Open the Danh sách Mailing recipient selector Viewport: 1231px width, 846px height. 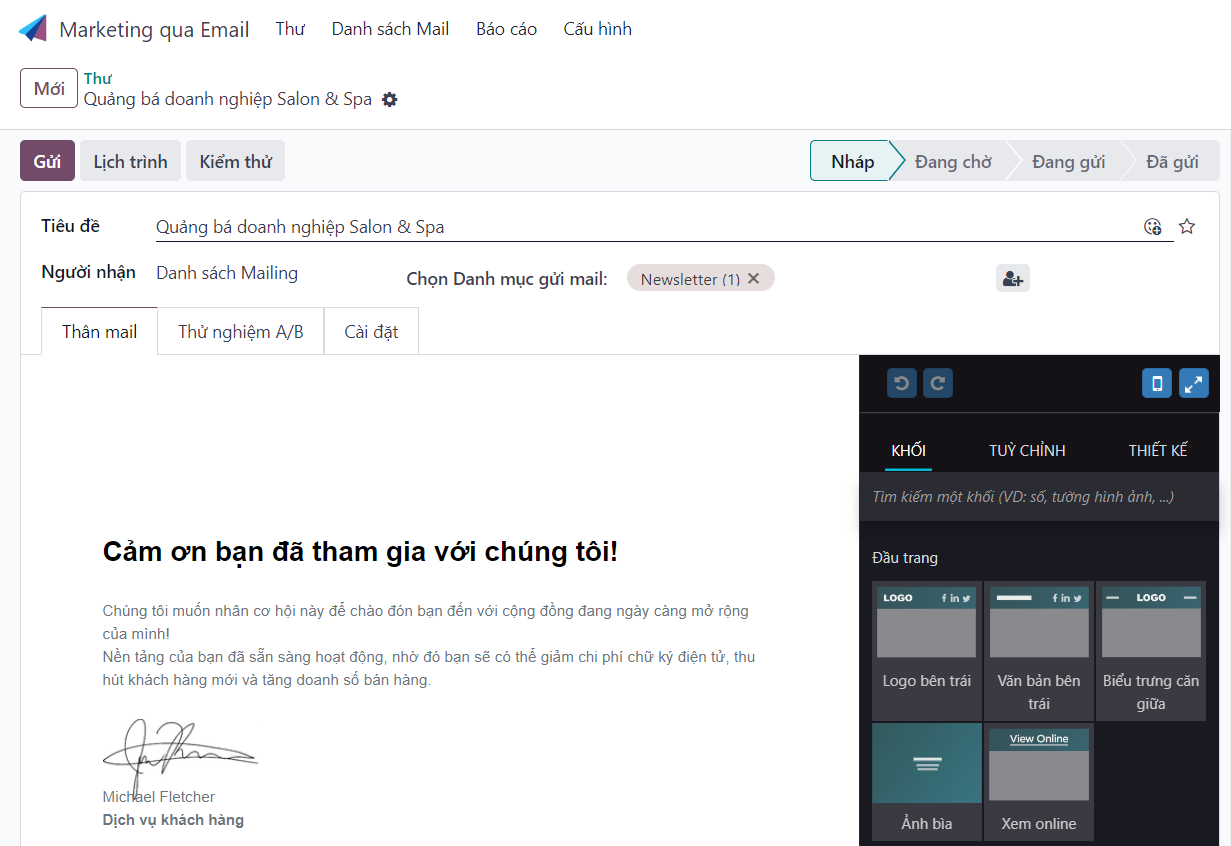pos(227,273)
